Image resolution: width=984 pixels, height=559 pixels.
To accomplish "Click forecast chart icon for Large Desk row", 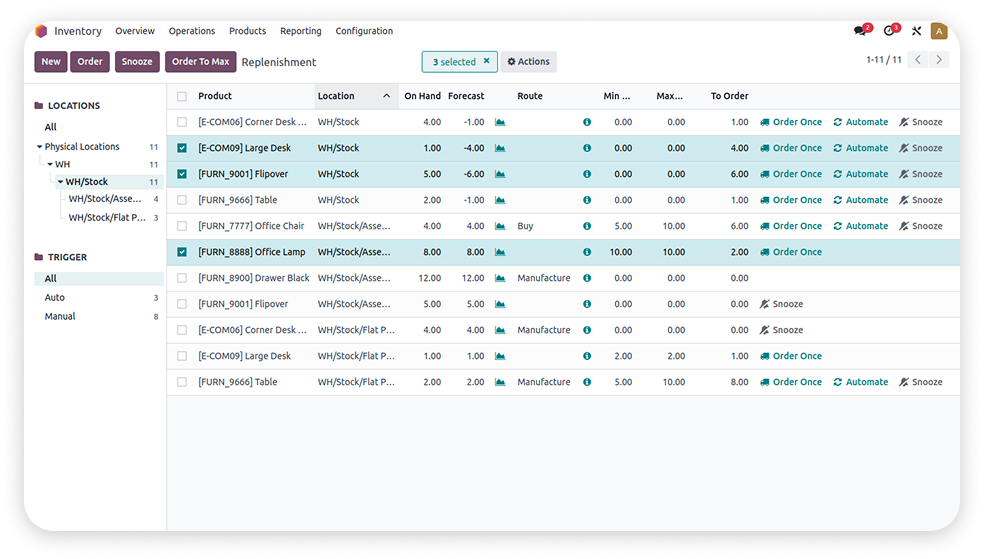I will click(x=500, y=148).
